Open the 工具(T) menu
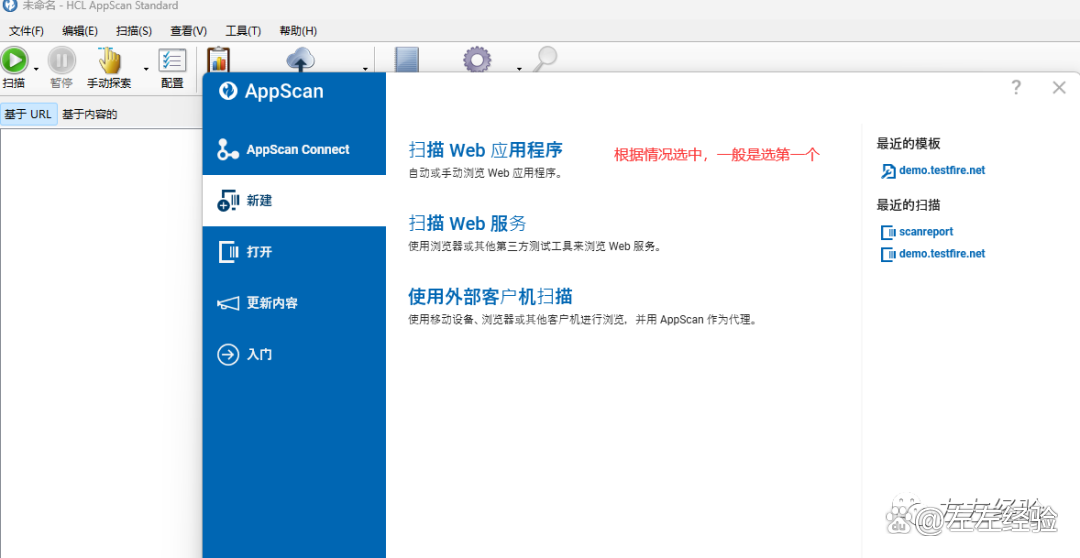The image size is (1080, 558). pyautogui.click(x=243, y=31)
